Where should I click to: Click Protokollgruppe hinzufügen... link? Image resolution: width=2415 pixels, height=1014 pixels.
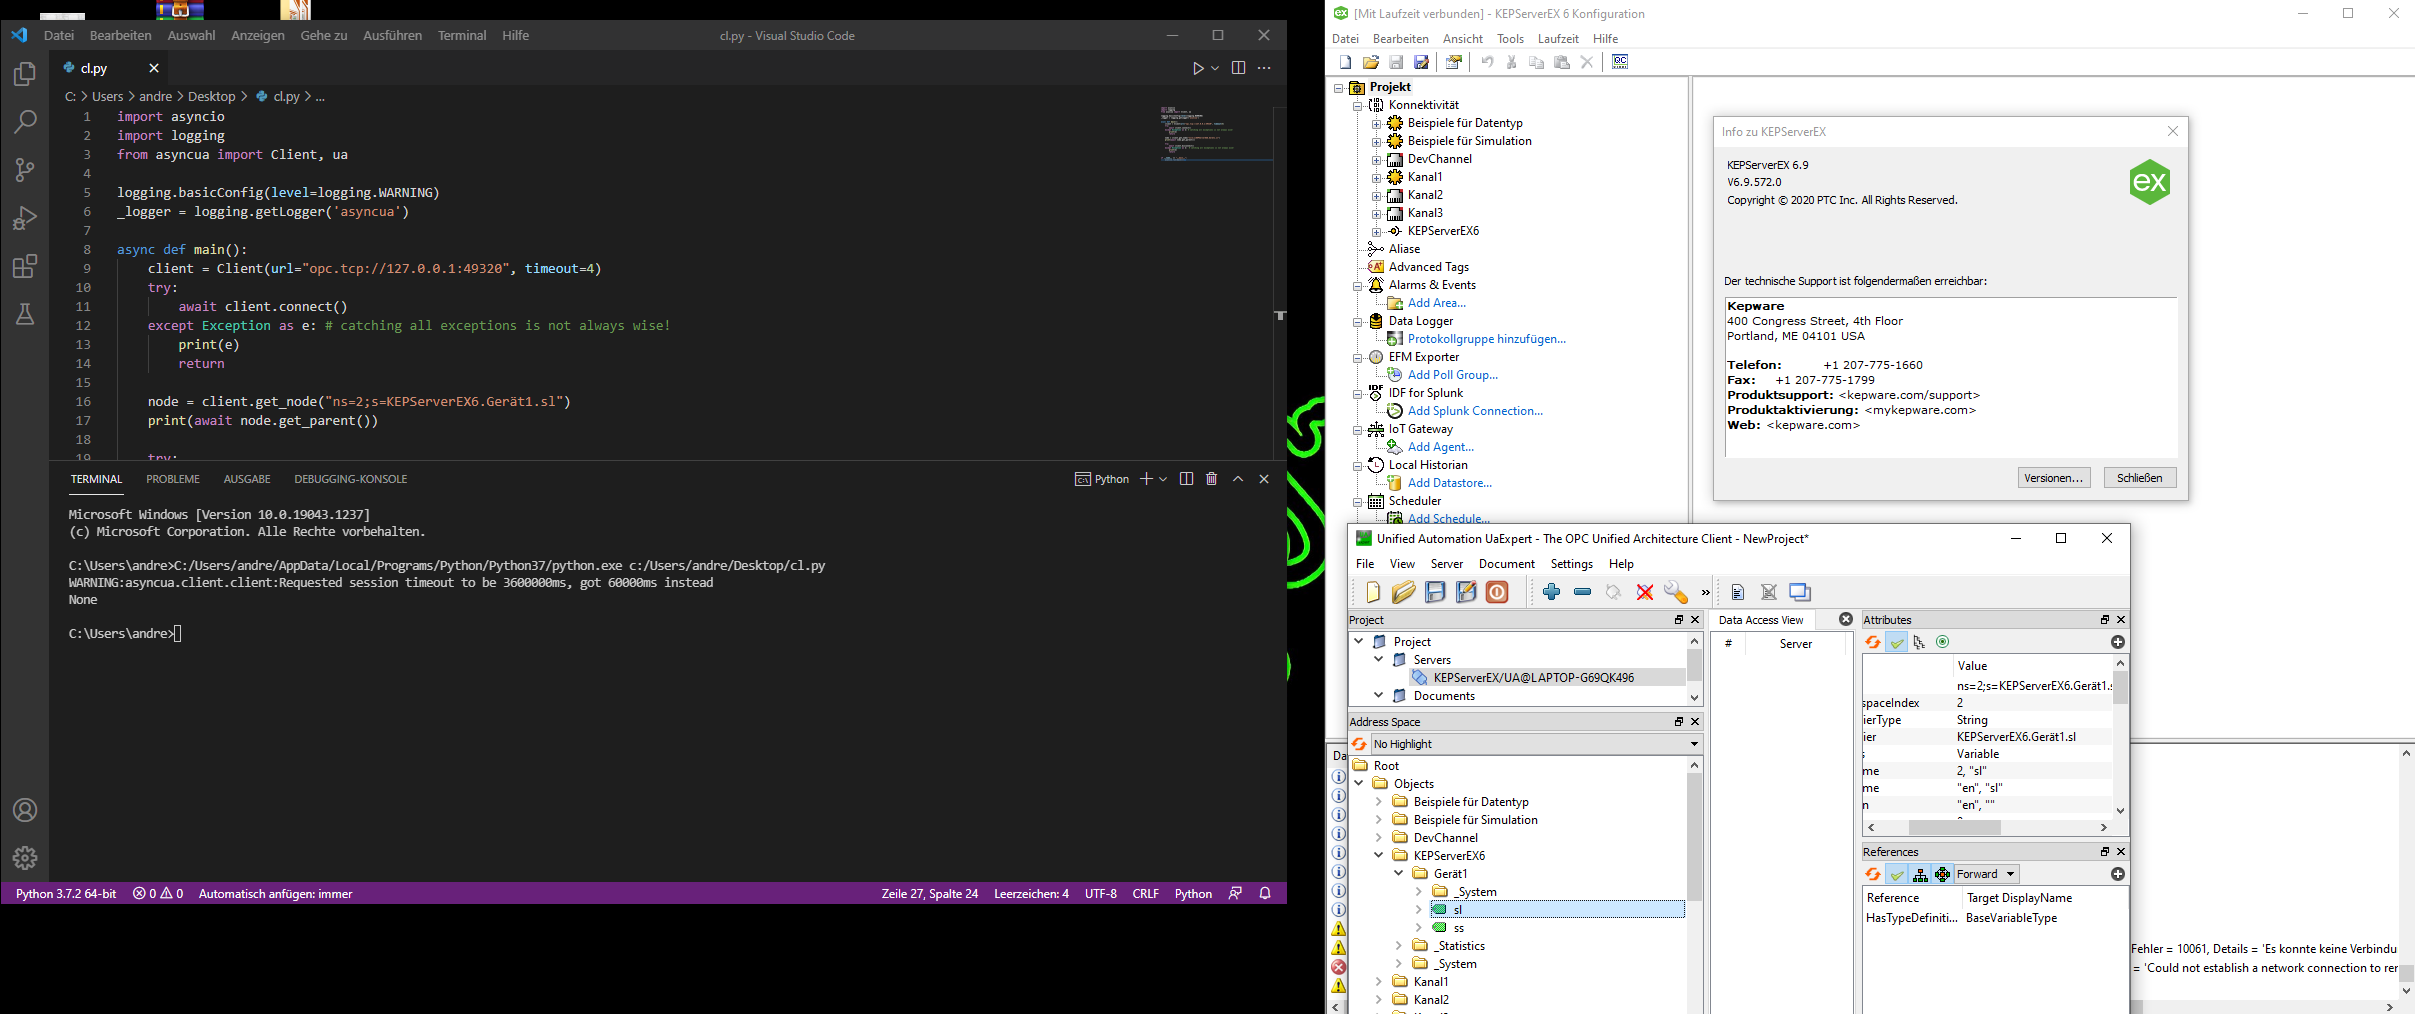coord(1487,339)
